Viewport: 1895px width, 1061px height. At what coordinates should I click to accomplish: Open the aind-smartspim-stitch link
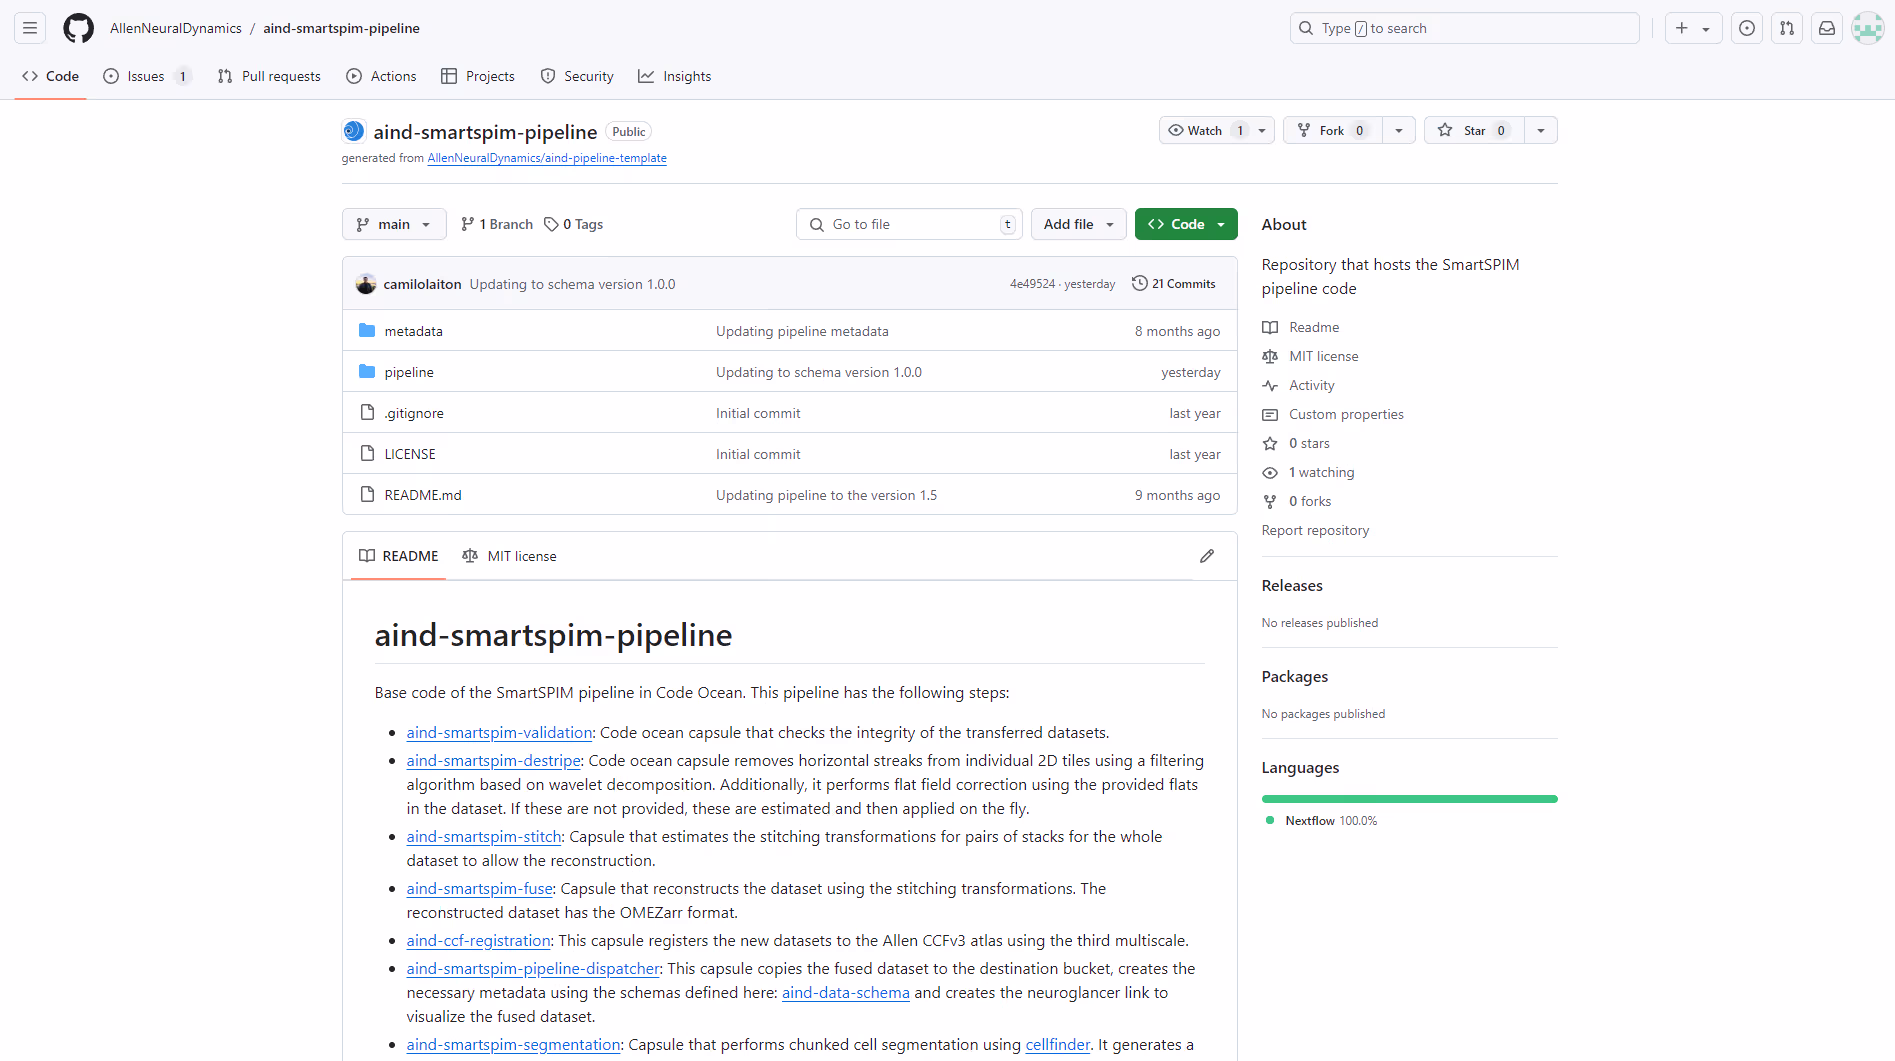tap(484, 837)
